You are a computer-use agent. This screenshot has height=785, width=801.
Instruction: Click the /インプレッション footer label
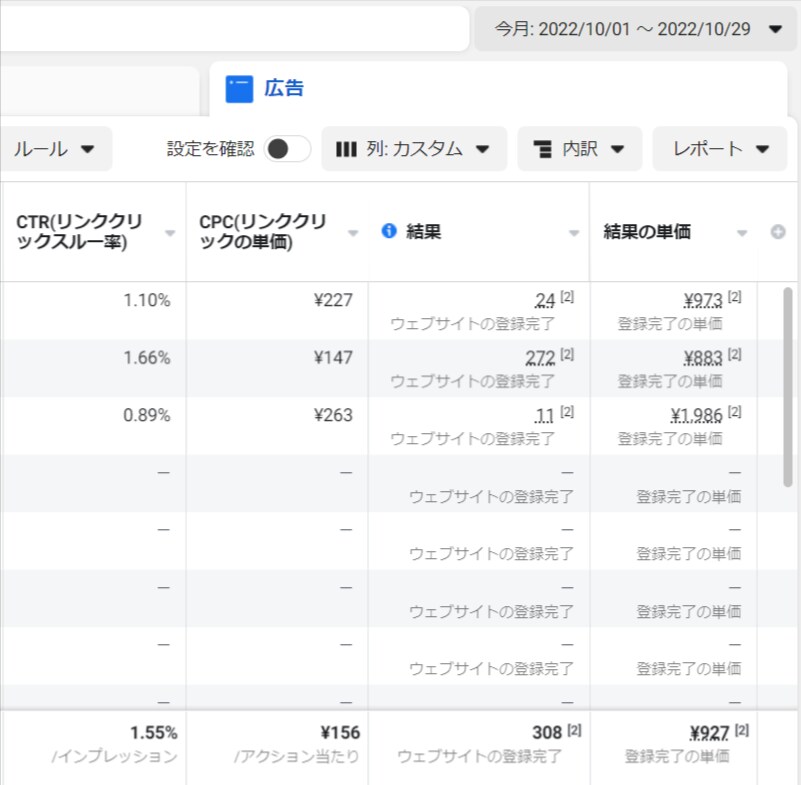(114, 756)
